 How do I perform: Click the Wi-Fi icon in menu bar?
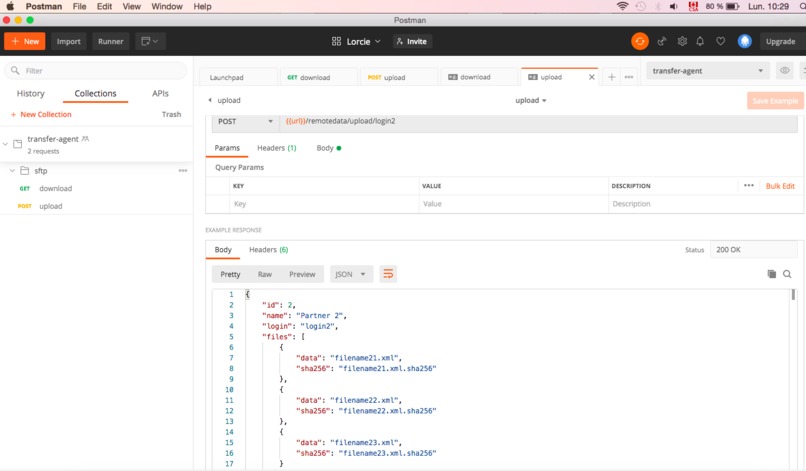(622, 6)
